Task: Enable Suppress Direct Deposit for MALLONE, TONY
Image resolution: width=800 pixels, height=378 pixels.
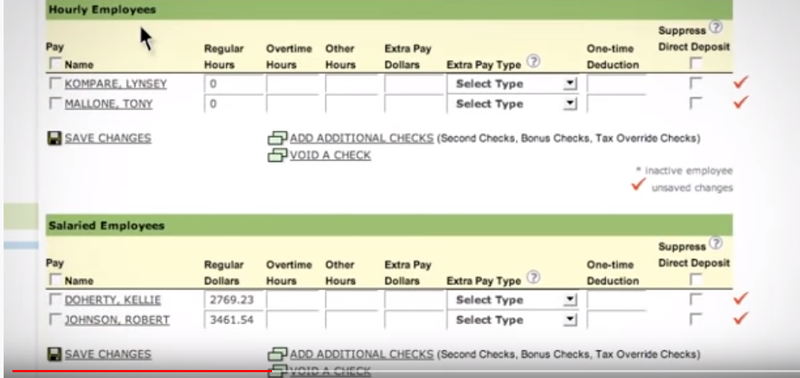Action: 695,103
